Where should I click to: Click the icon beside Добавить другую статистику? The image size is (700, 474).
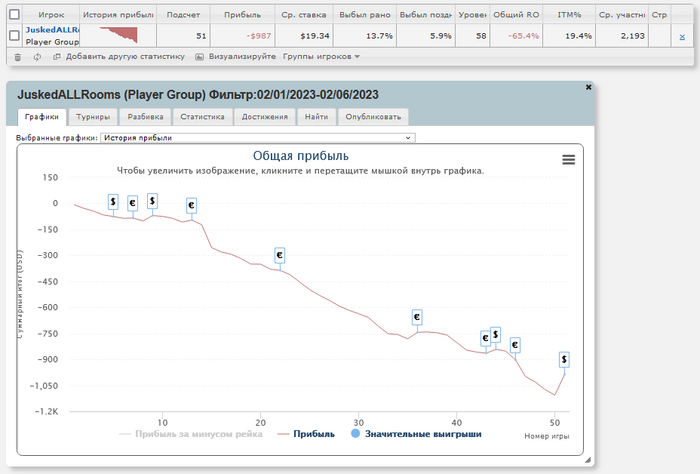(x=57, y=57)
